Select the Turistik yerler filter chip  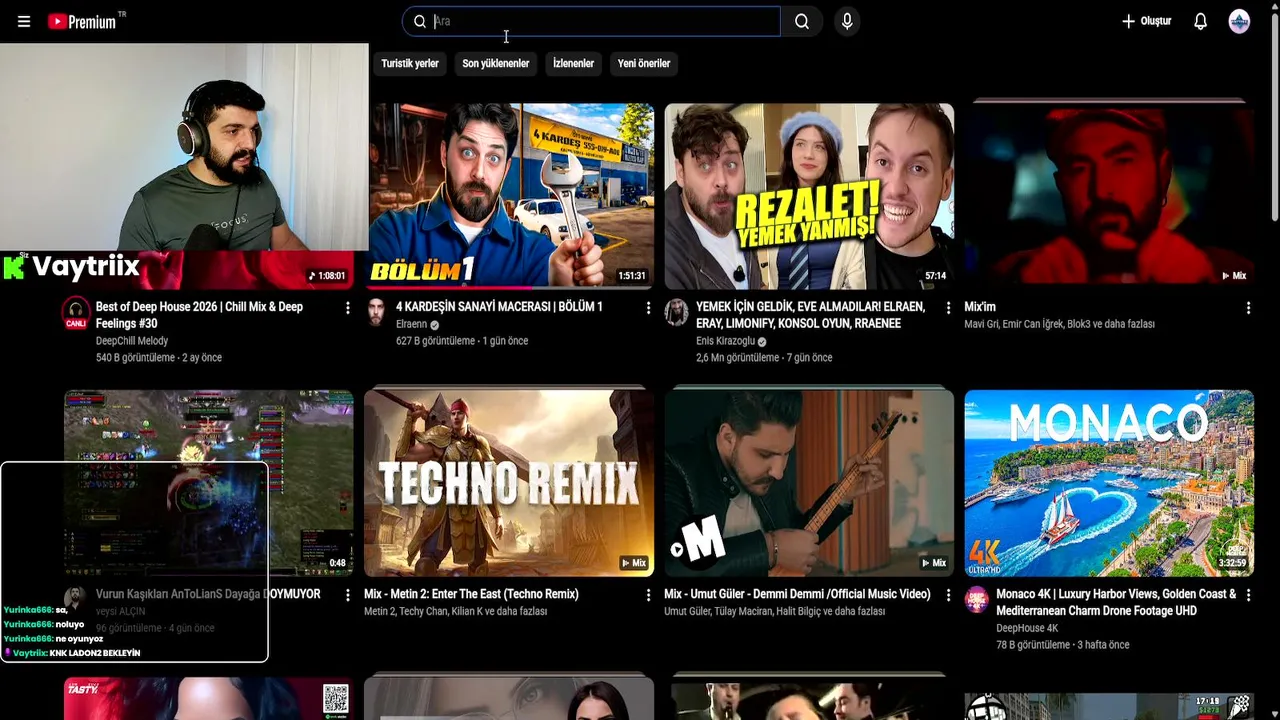[x=410, y=63]
